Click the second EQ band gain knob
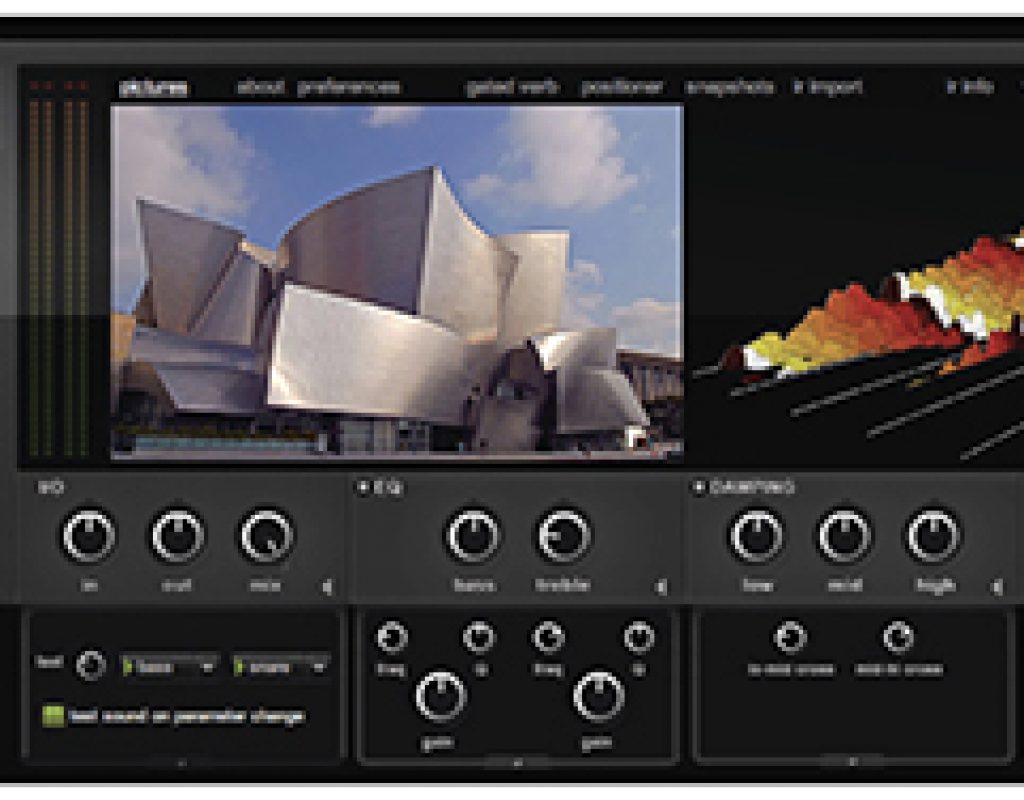Viewport: 1024px width, 800px height. (x=598, y=695)
